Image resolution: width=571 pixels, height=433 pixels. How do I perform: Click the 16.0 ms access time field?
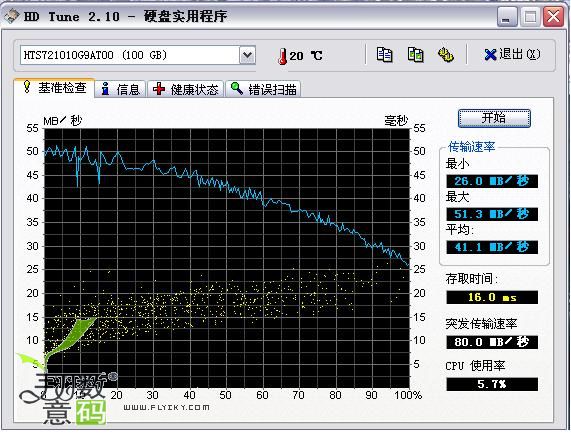pos(492,298)
